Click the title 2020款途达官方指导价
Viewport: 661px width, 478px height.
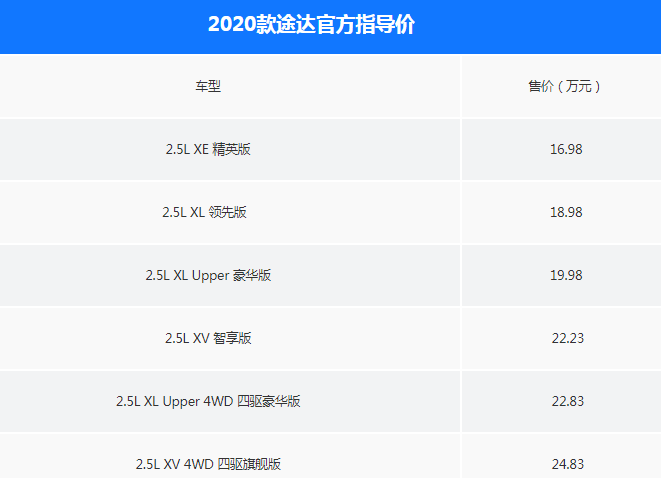(x=311, y=24)
